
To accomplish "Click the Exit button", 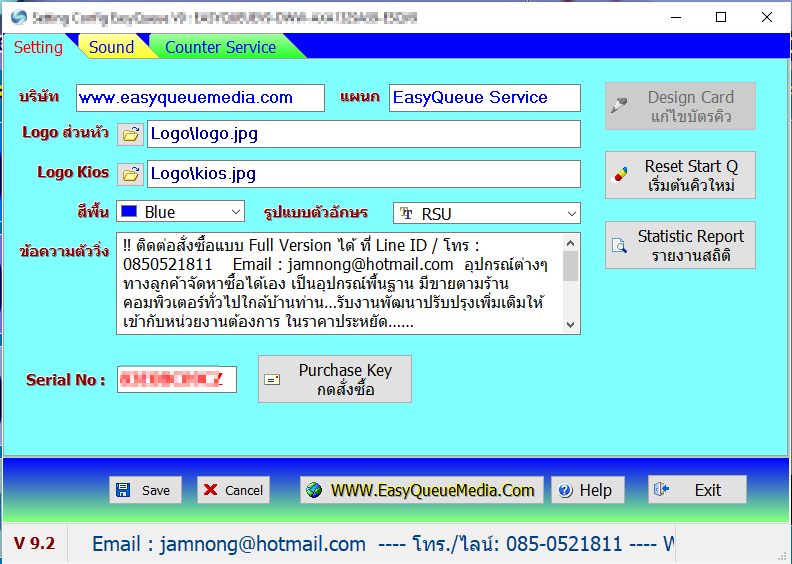I will tap(698, 489).
